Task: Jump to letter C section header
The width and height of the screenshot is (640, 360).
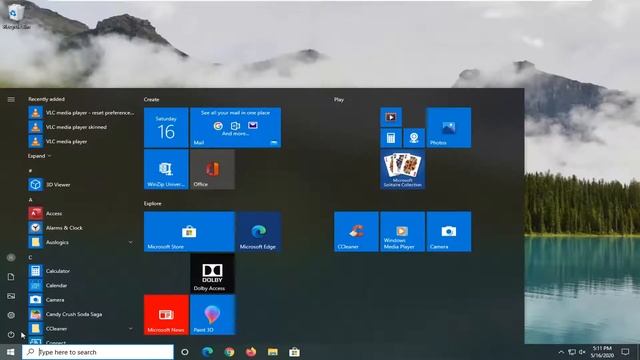Action: tap(31, 257)
